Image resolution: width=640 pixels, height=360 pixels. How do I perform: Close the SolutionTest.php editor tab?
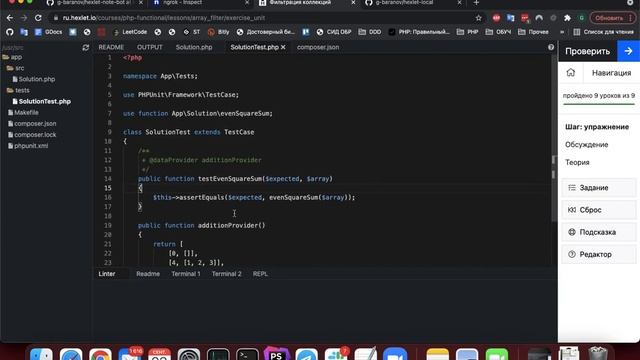[283, 47]
